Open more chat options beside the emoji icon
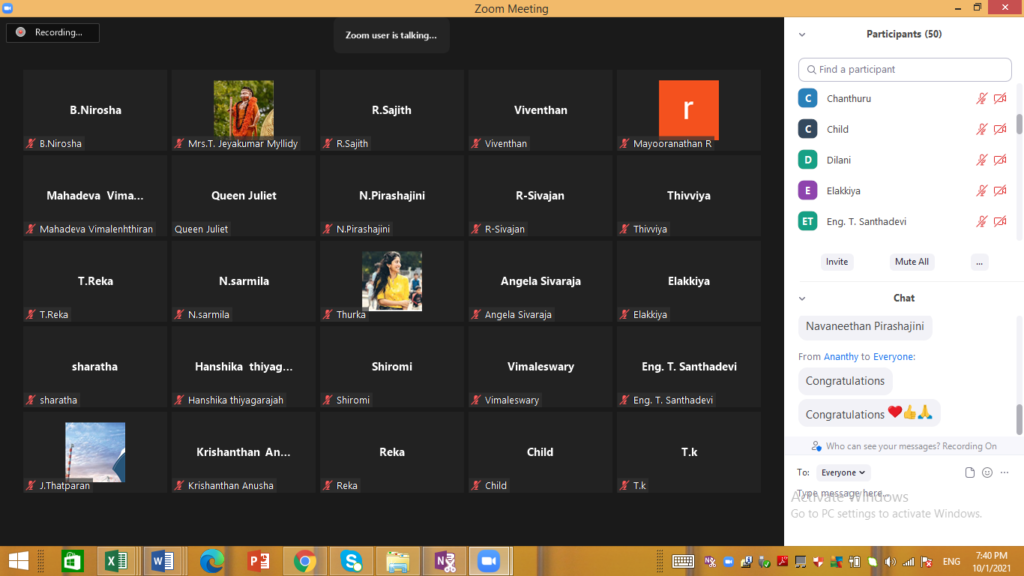 pos(1004,472)
